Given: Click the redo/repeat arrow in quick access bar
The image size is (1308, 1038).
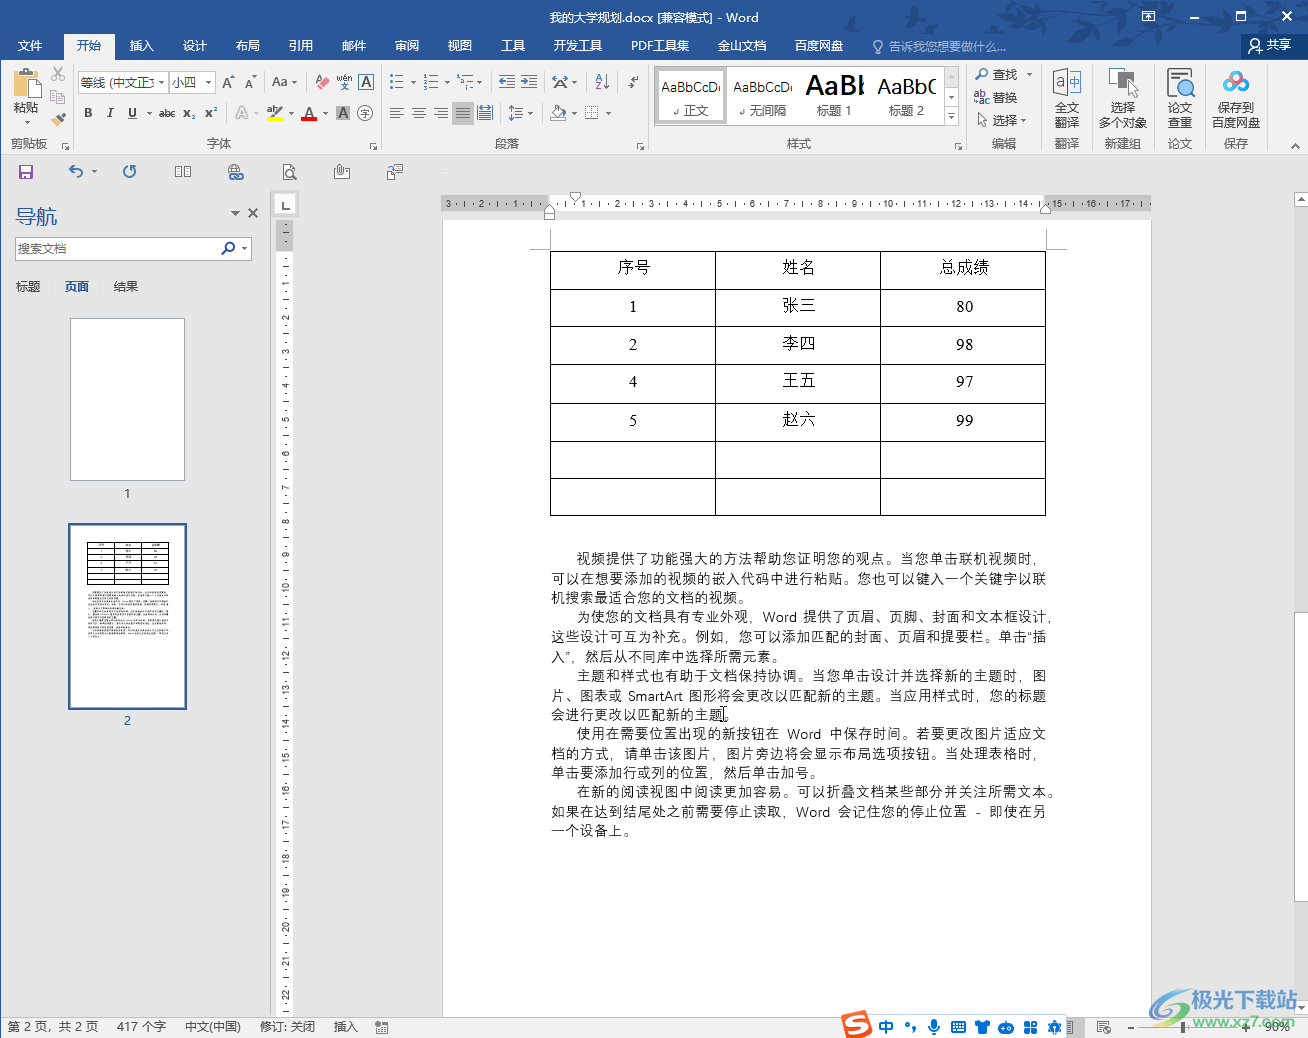Looking at the screenshot, I should click(x=130, y=172).
